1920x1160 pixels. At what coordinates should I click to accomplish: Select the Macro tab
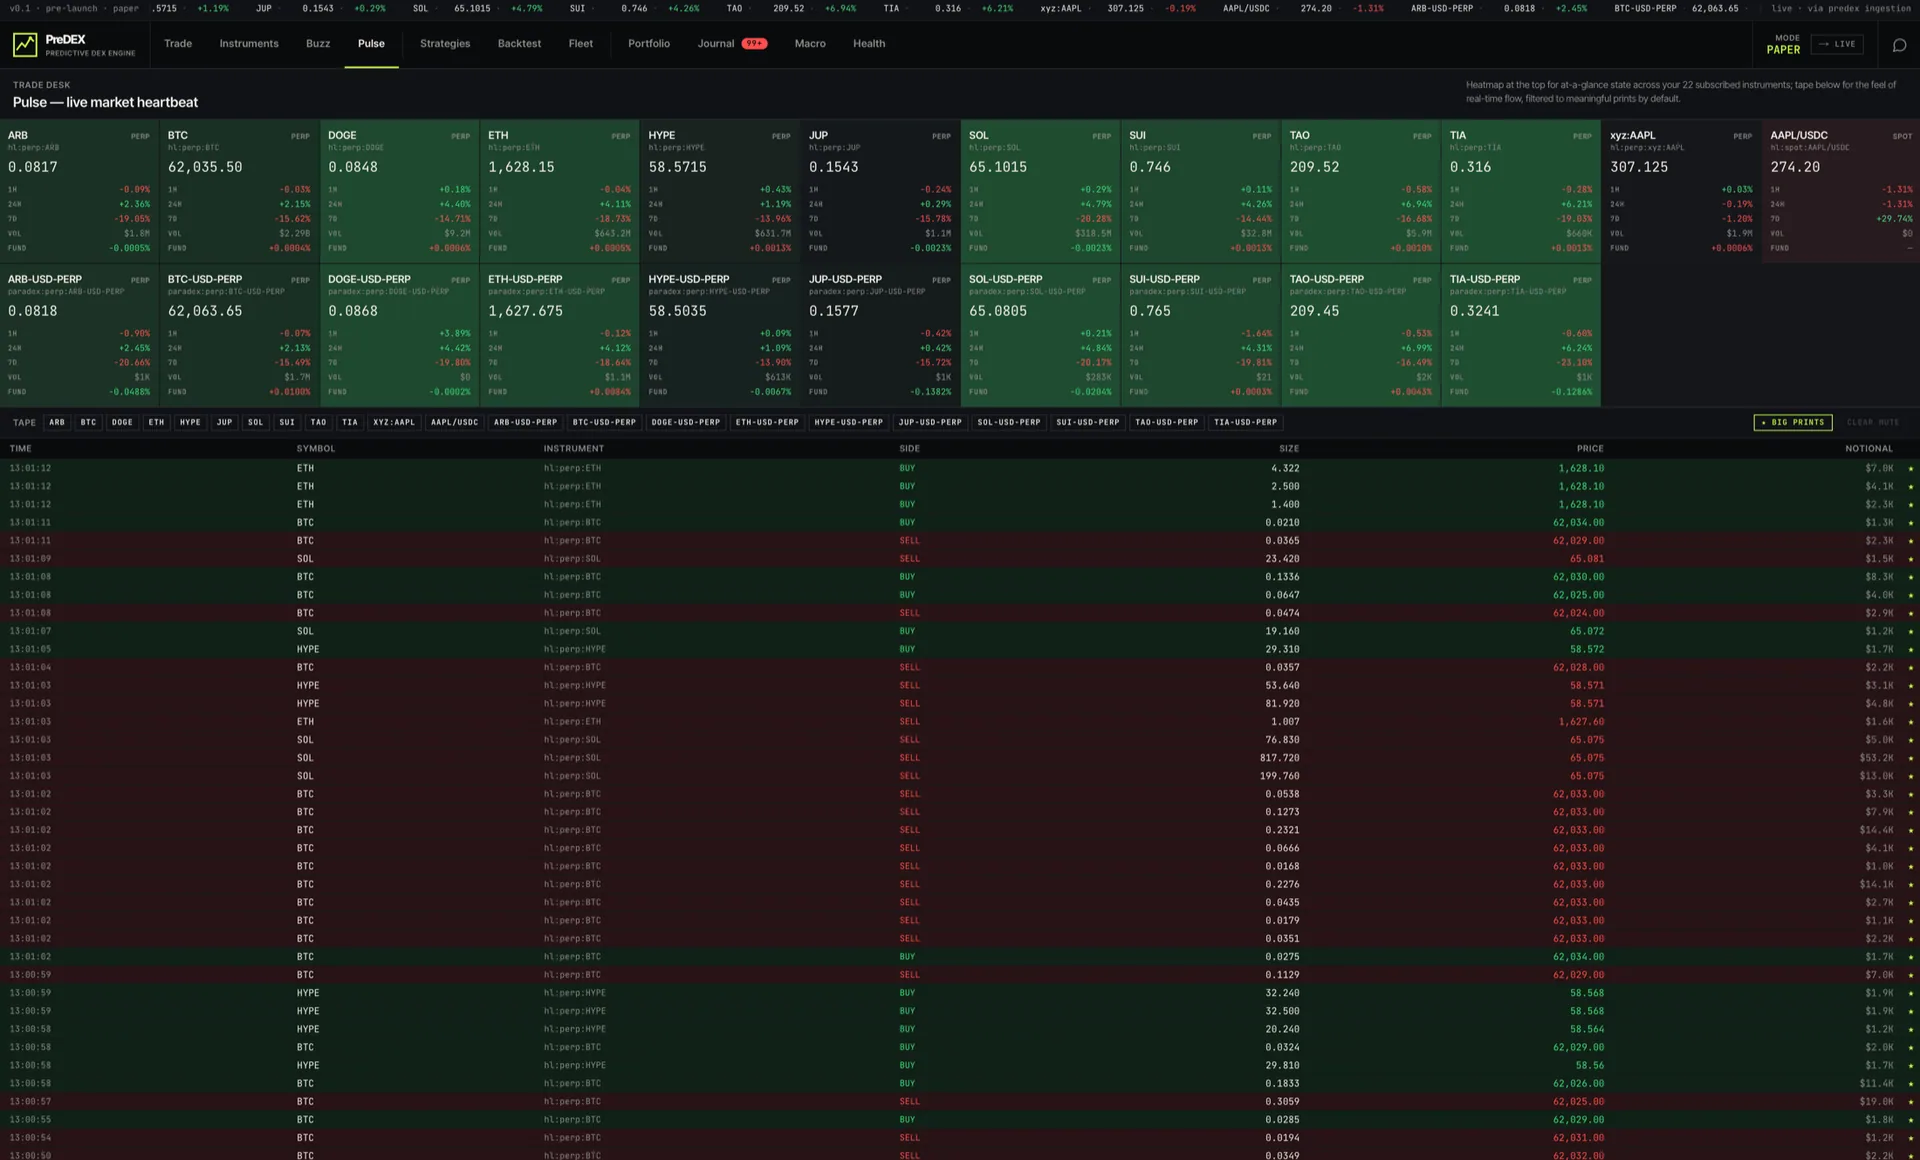tap(810, 44)
